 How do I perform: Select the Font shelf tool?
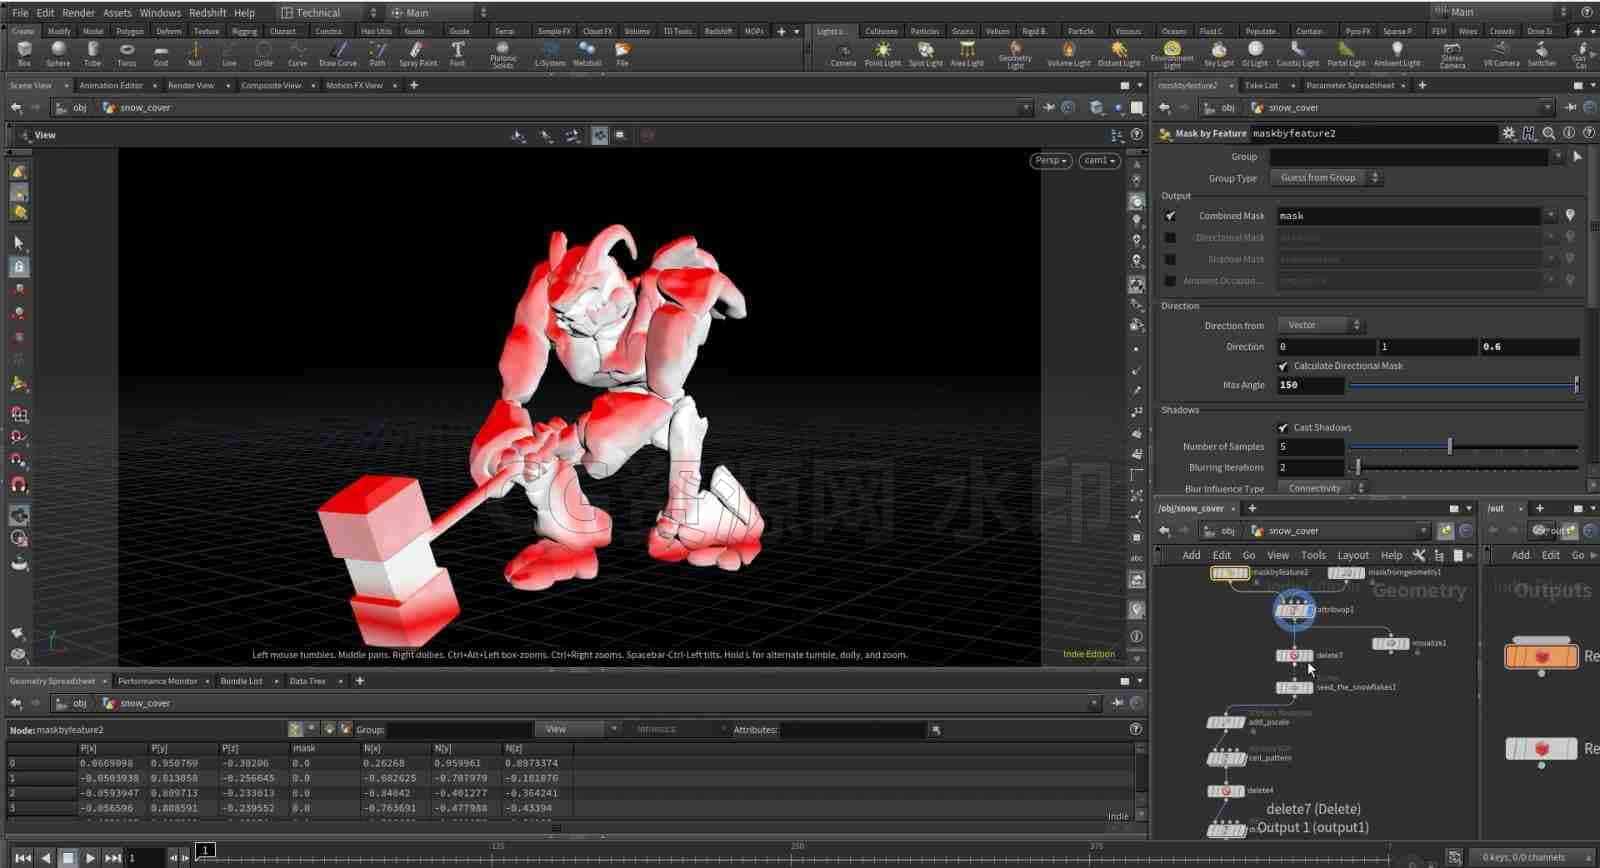point(457,53)
